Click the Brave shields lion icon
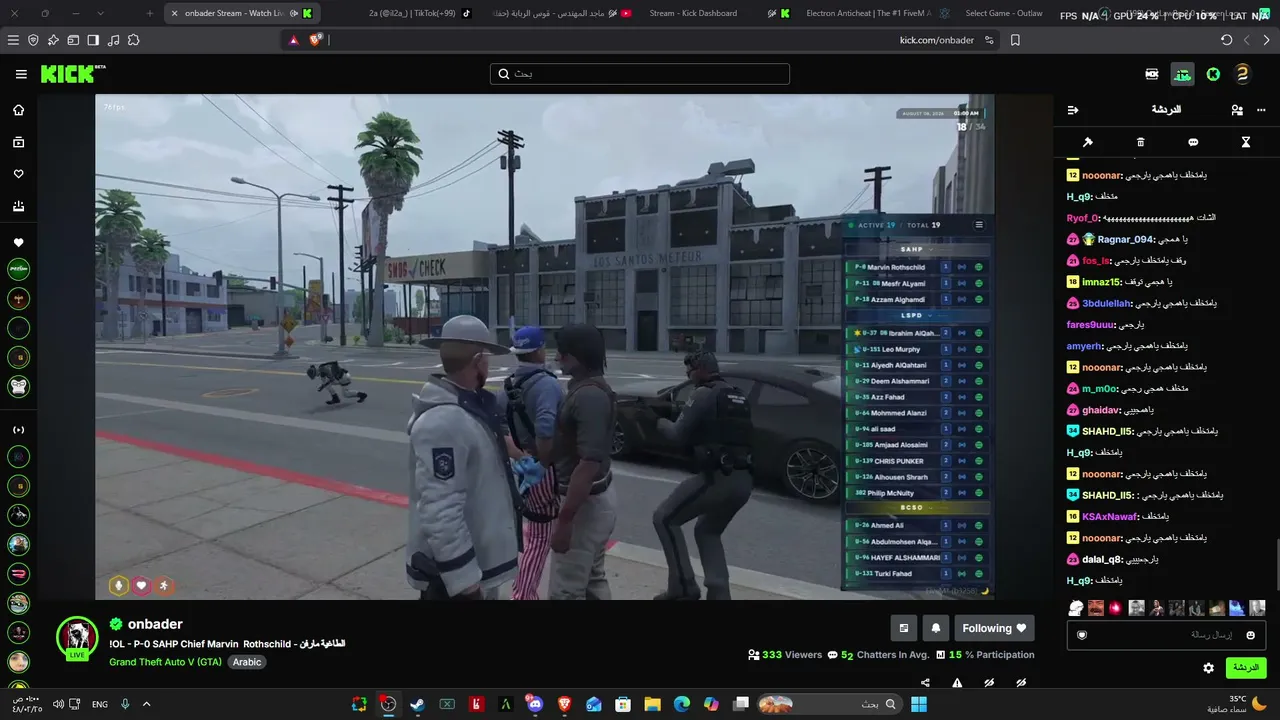 [x=316, y=40]
